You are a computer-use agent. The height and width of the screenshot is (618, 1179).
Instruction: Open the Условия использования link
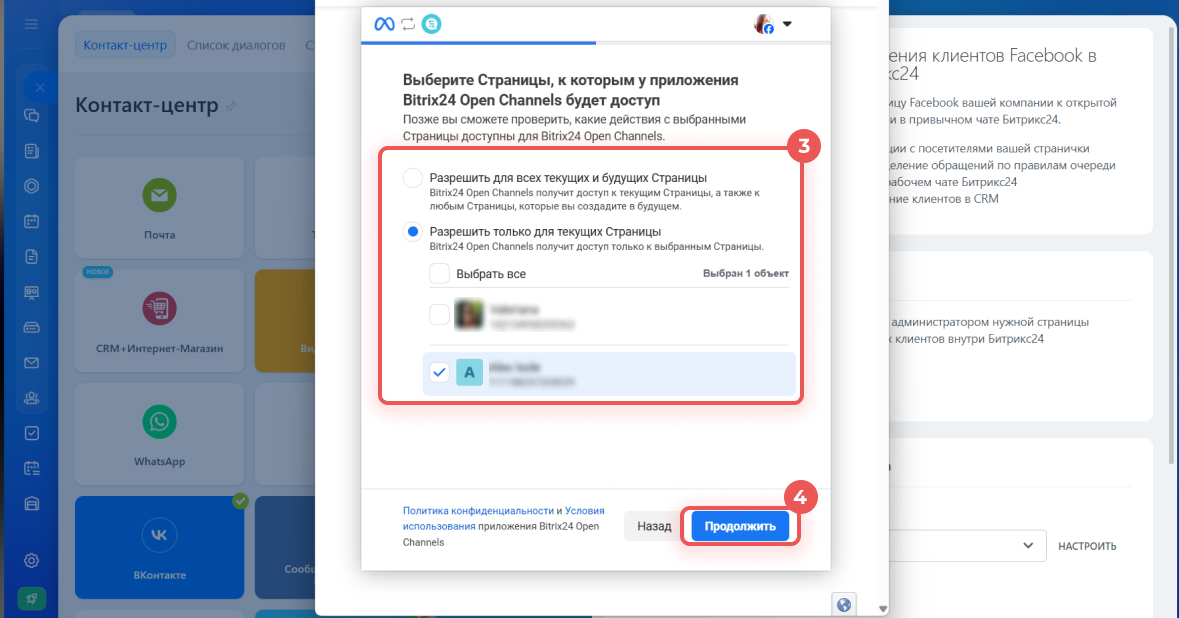[504, 519]
